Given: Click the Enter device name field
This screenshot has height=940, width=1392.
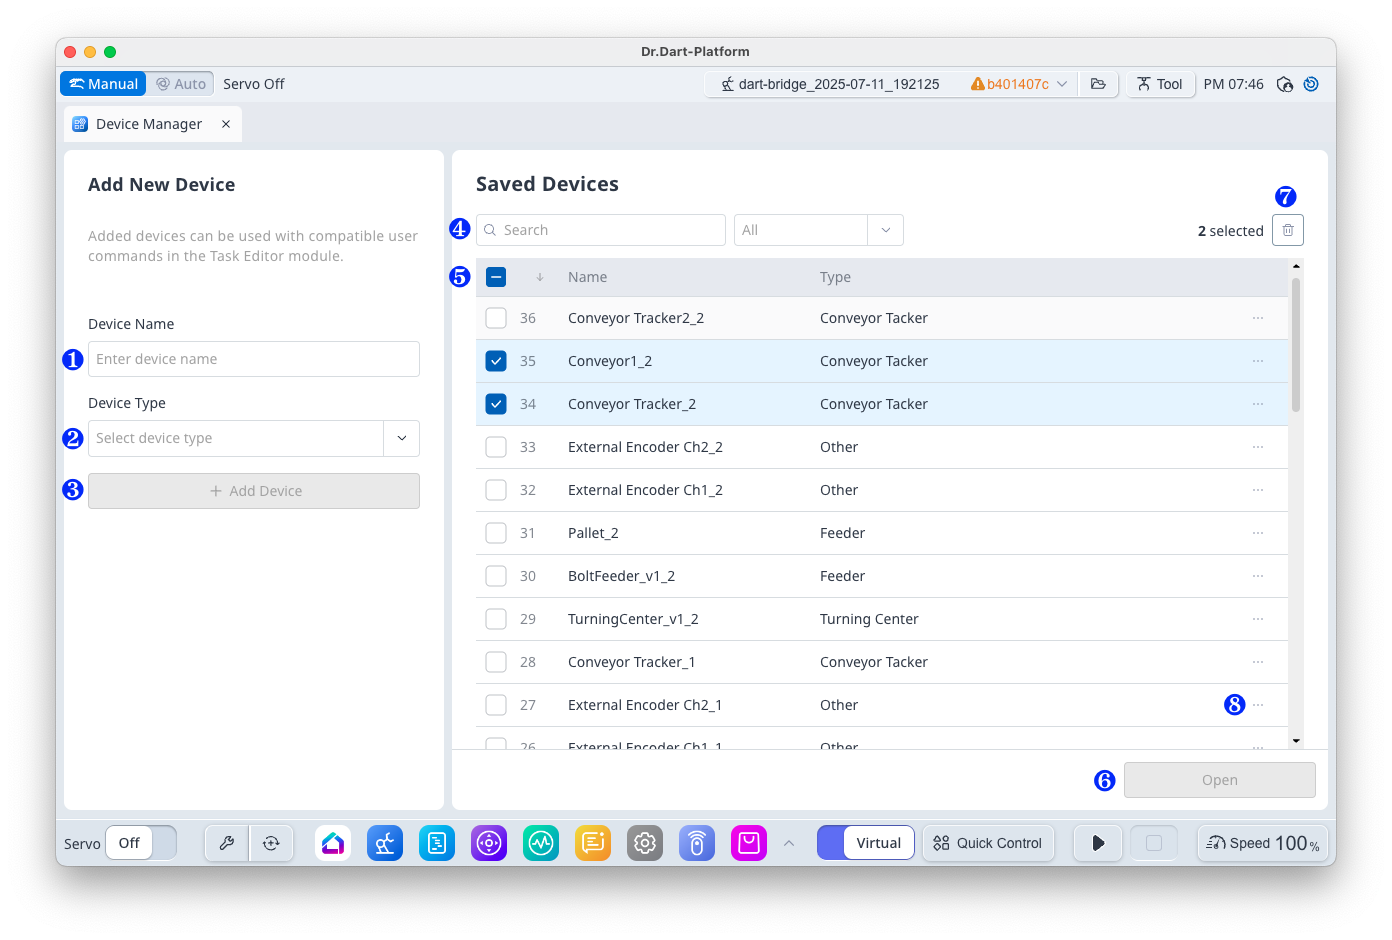Looking at the screenshot, I should pyautogui.click(x=254, y=359).
